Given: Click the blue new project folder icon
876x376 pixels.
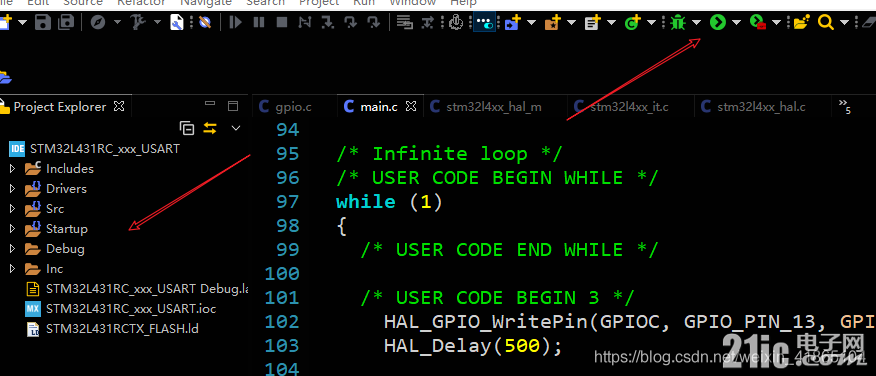Looking at the screenshot, I should click(x=512, y=22).
